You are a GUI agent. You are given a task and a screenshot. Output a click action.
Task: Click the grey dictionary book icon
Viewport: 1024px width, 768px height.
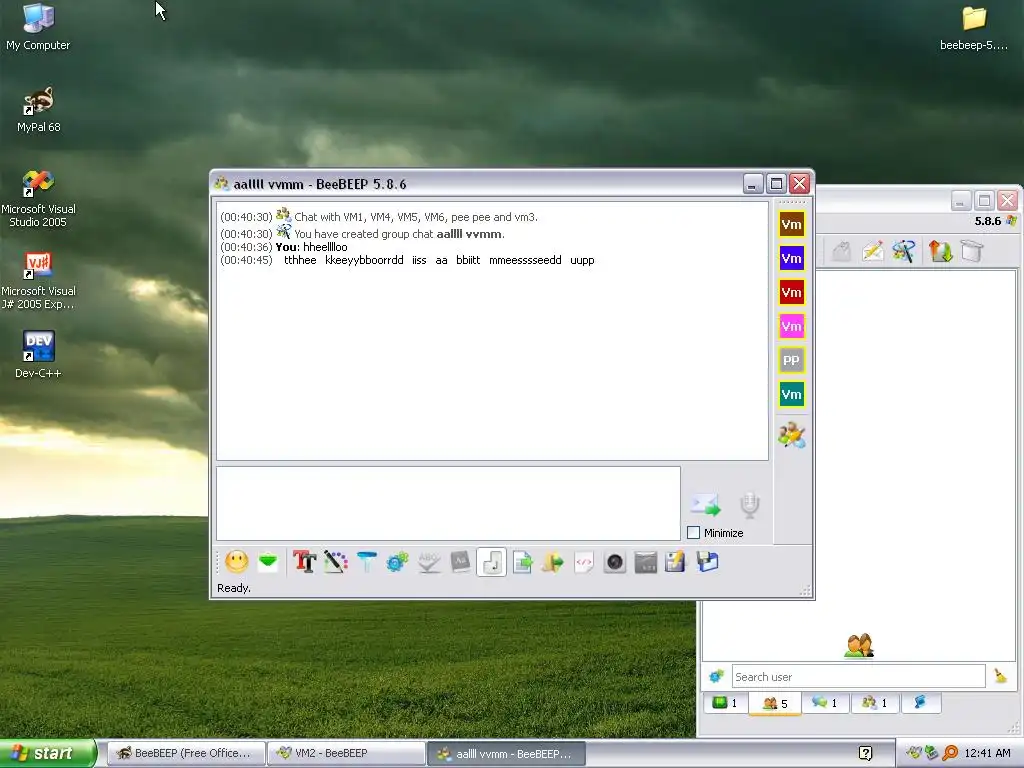click(460, 562)
